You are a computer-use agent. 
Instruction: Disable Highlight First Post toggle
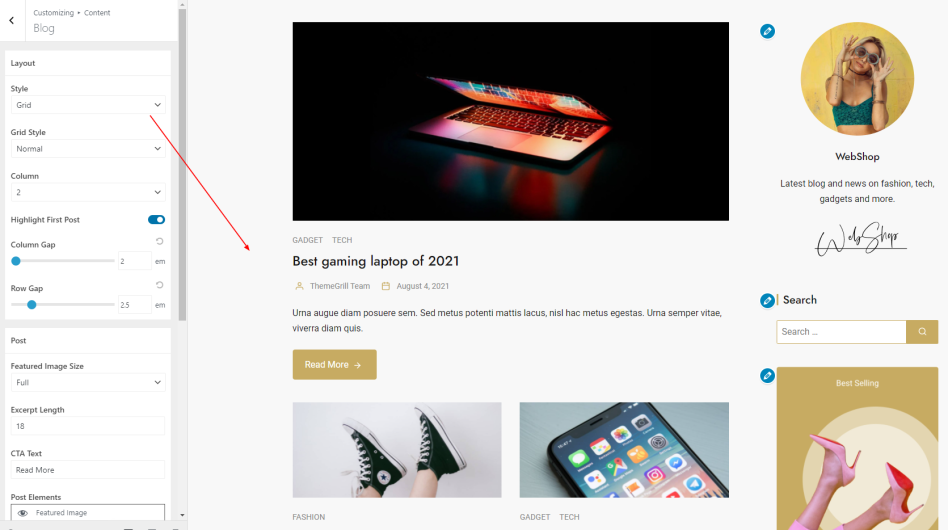point(157,219)
